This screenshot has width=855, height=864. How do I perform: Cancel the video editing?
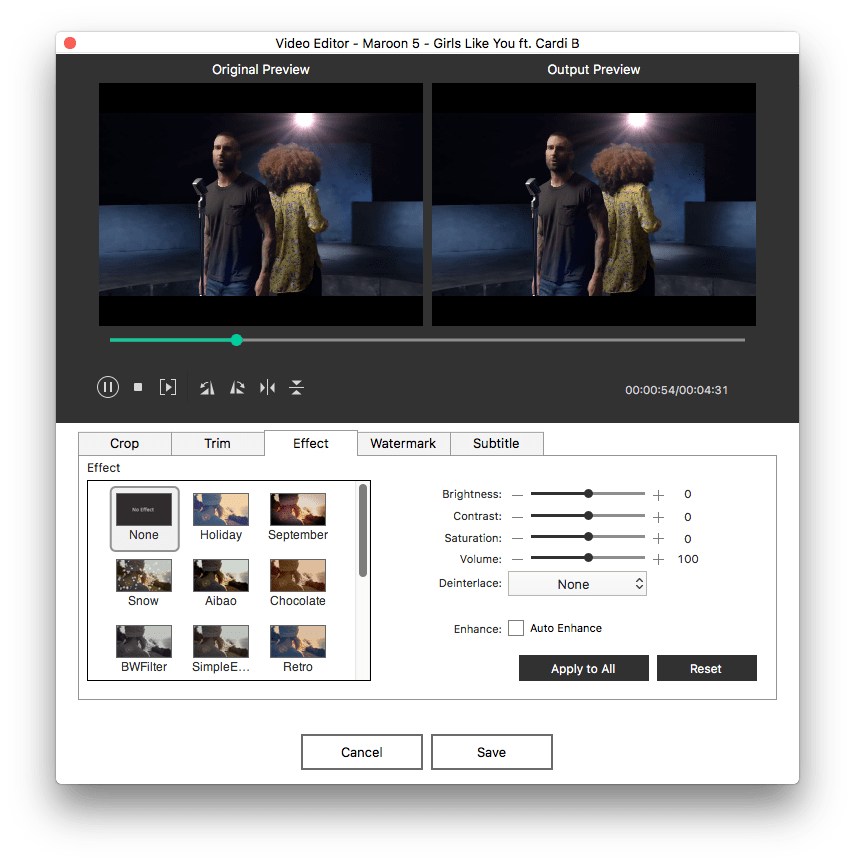[x=362, y=752]
